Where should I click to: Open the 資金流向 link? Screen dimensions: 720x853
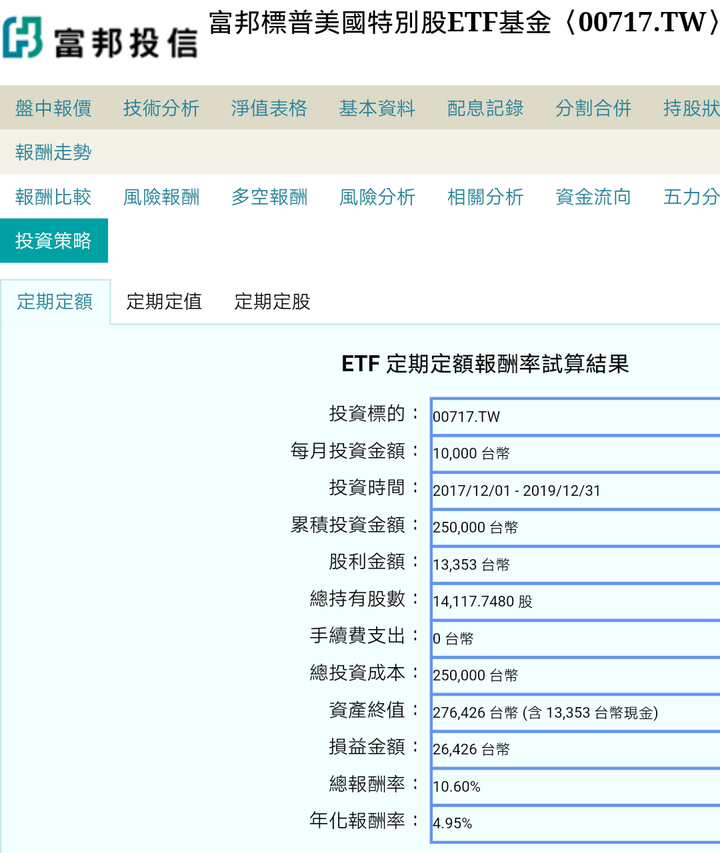point(593,197)
